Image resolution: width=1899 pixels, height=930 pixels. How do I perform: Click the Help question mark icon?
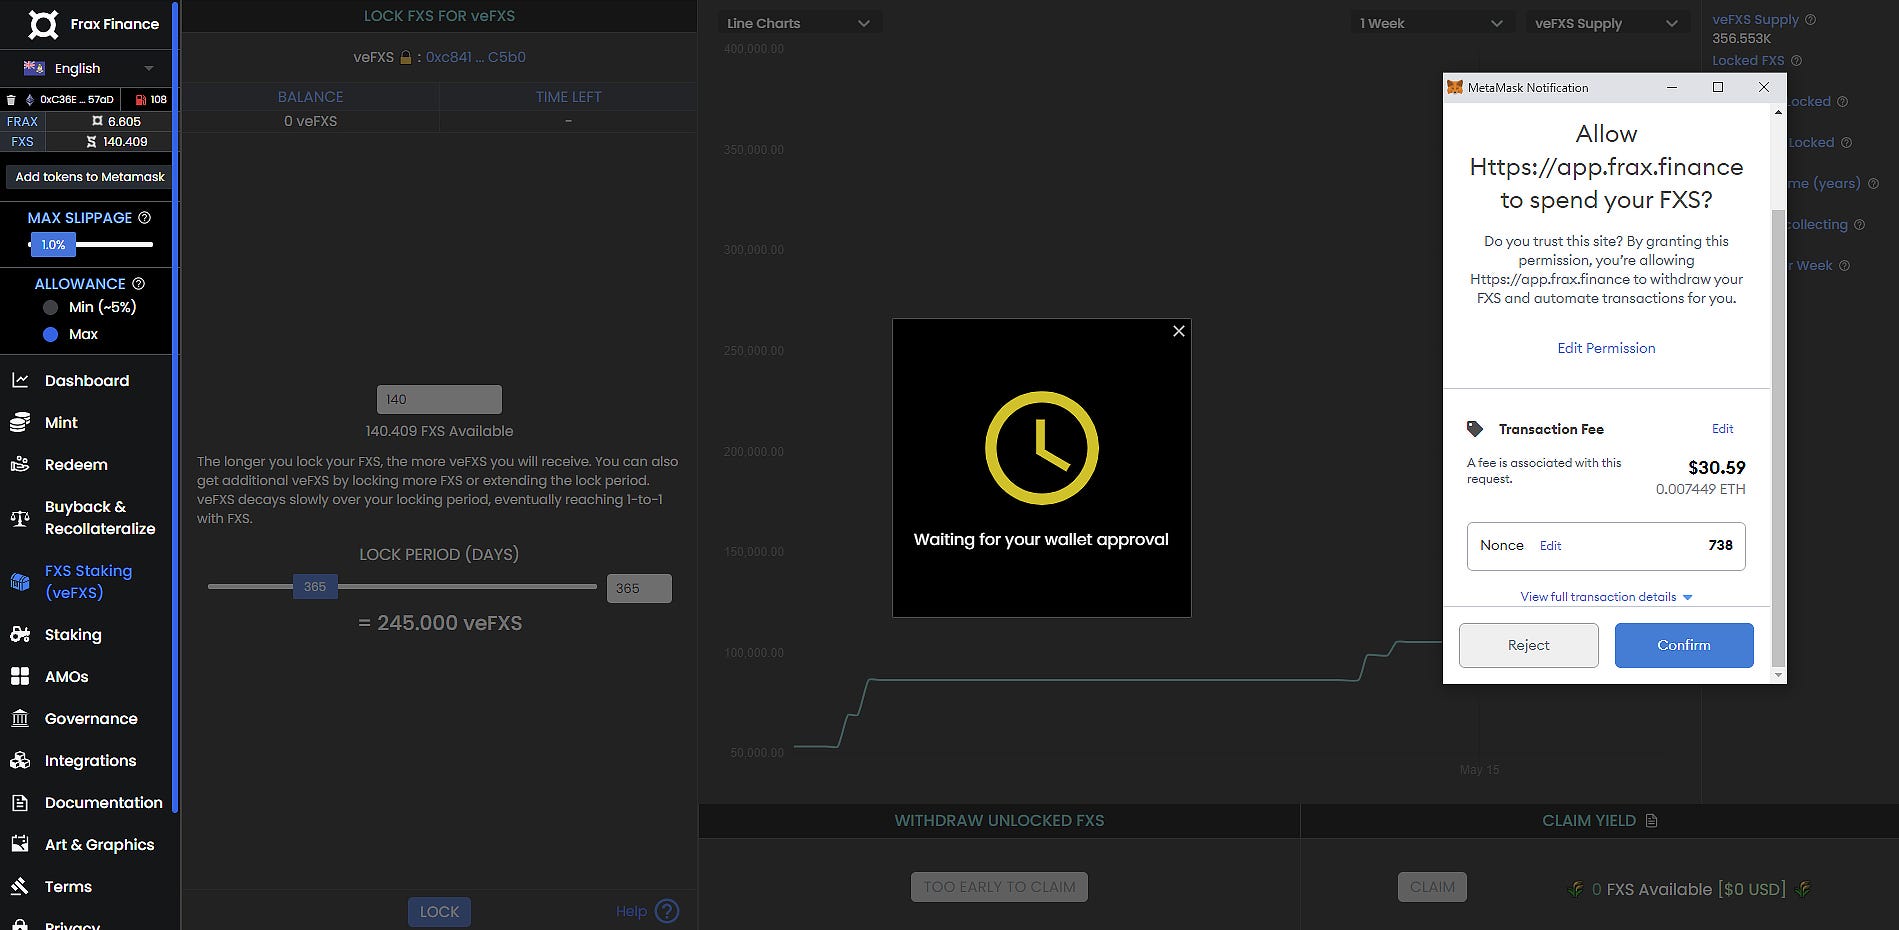click(x=667, y=911)
